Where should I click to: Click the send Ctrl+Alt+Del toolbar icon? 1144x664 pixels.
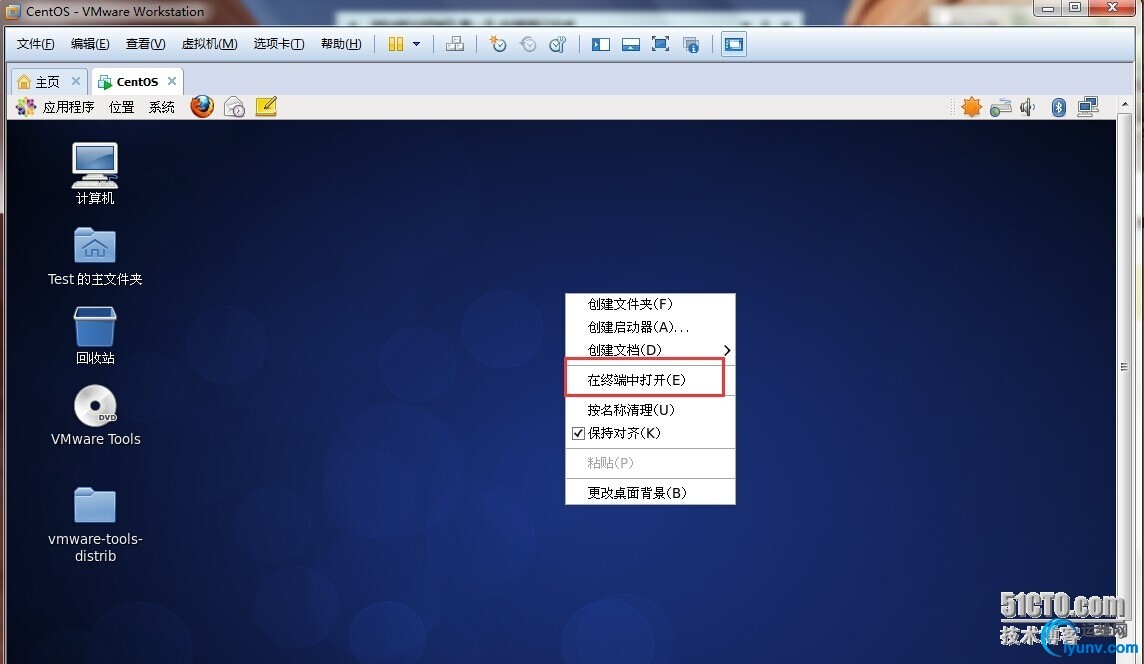click(x=455, y=45)
